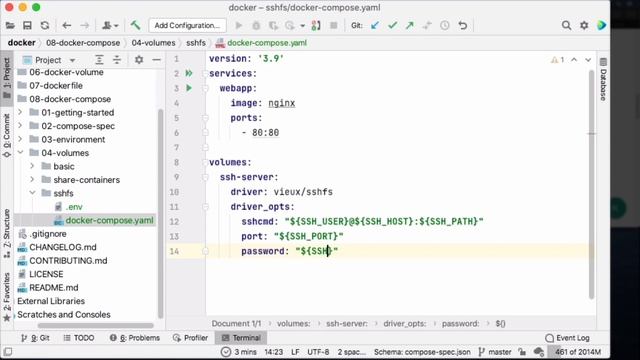640x360 pixels.
Task: Open the Terminal tool window tab
Action: (241, 338)
